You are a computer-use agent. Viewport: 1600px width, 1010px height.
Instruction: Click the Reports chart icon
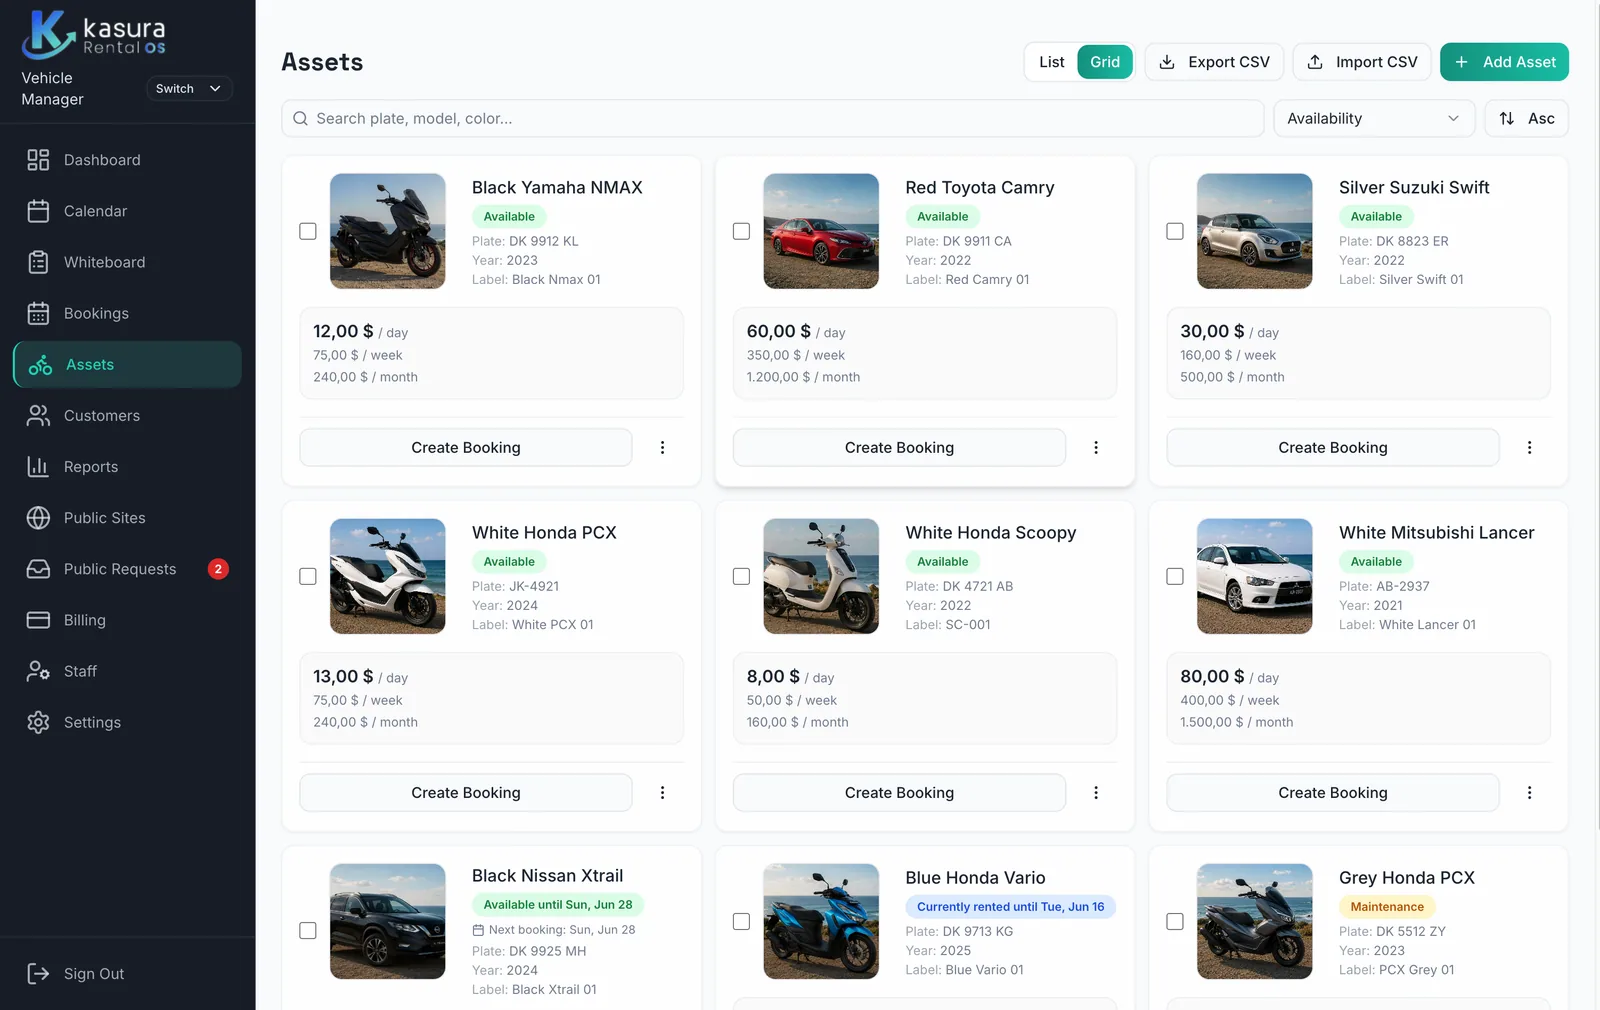coord(38,467)
